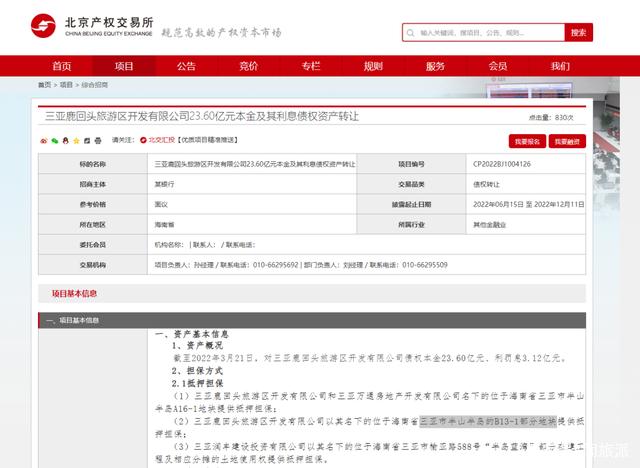Click the page title about 23.60亿元债权

point(202,116)
